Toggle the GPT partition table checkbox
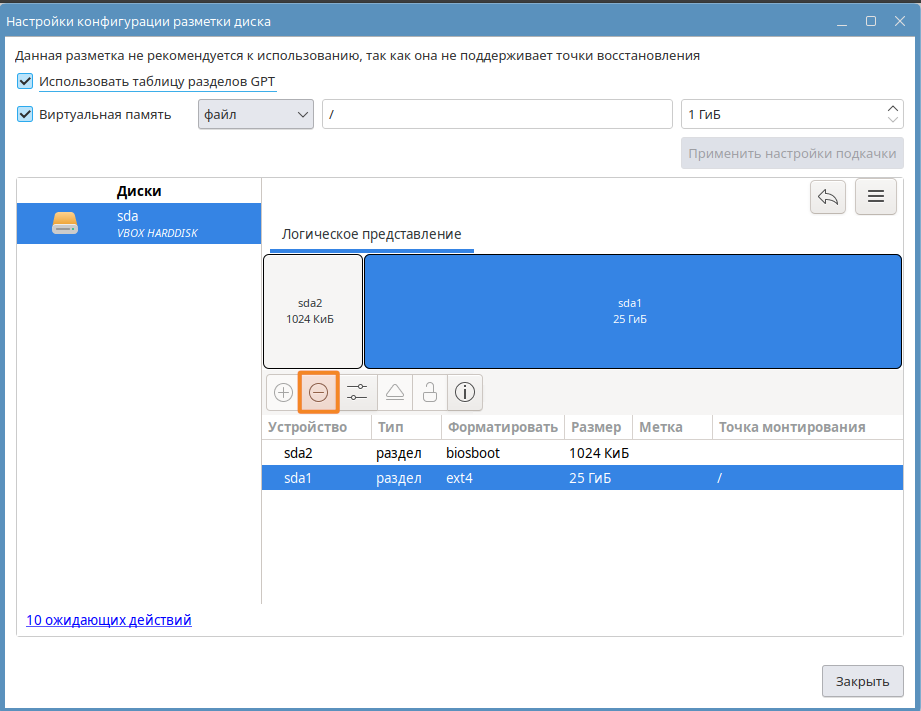Screen dimensions: 921x711 click(25, 82)
